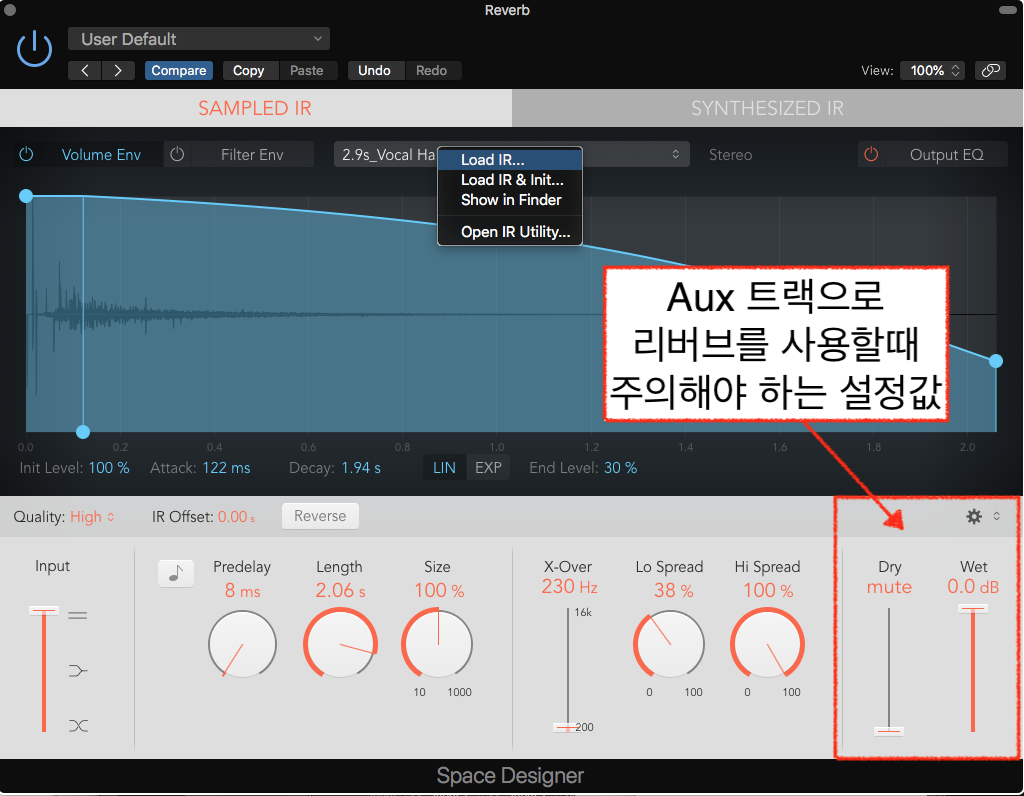1024x796 pixels.
Task: Choose Load IR... from the menu
Action: 509,160
